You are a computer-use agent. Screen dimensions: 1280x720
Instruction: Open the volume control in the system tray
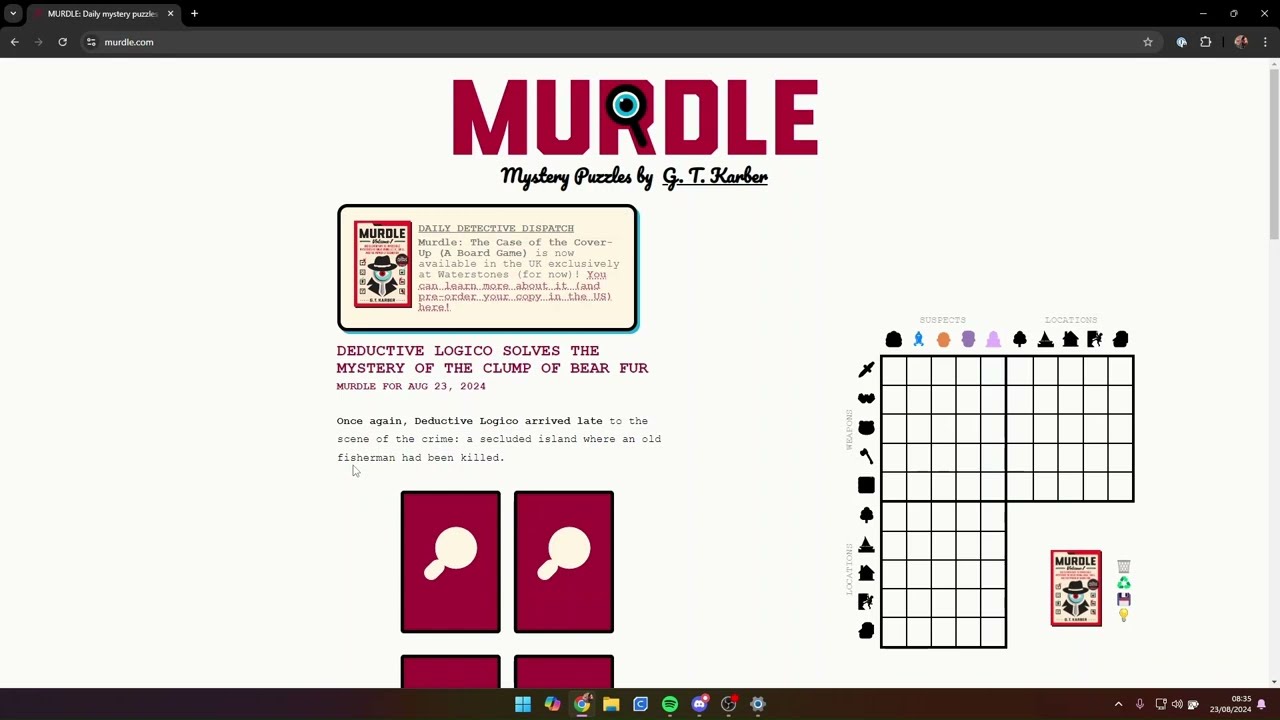[x=1177, y=704]
